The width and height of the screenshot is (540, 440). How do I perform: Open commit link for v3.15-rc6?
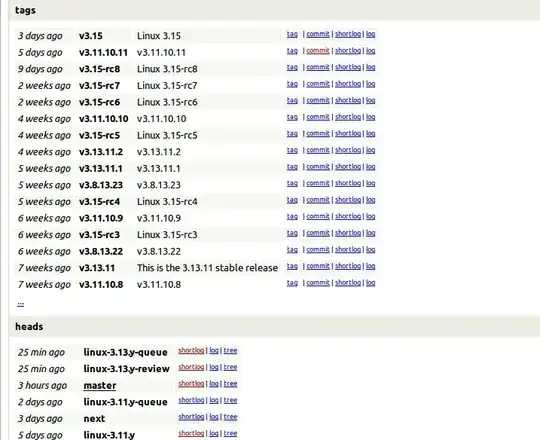point(318,100)
